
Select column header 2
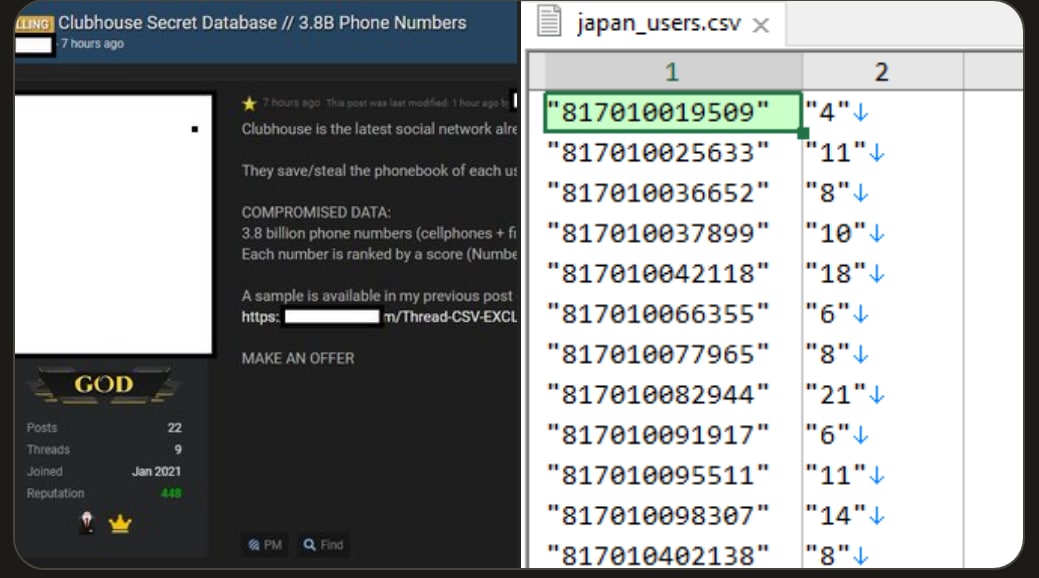coord(882,72)
